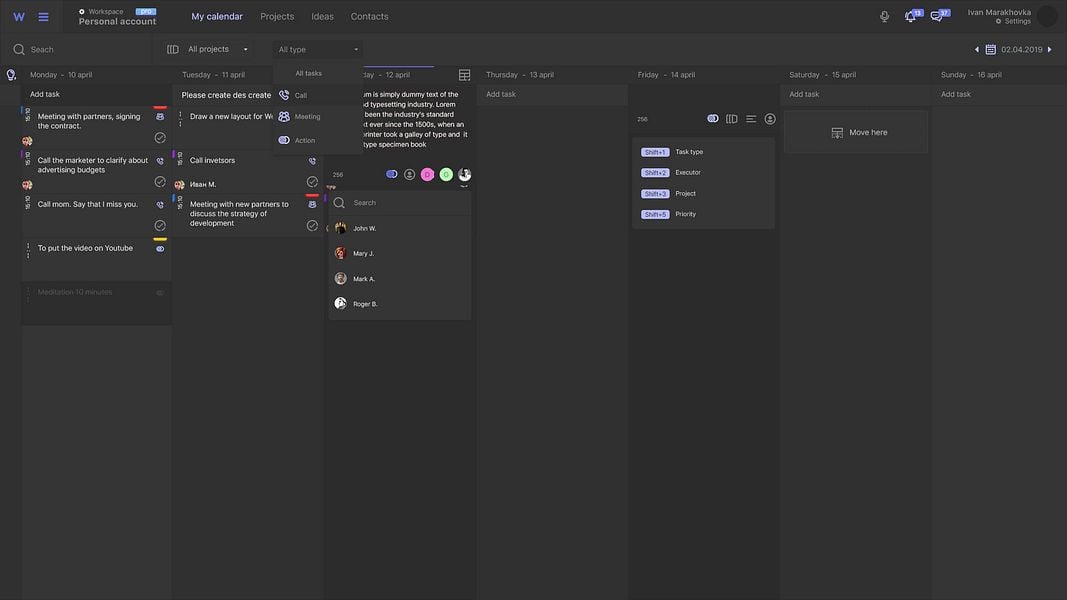
Task: Check off the 'Call mom' task
Action: coord(160,225)
